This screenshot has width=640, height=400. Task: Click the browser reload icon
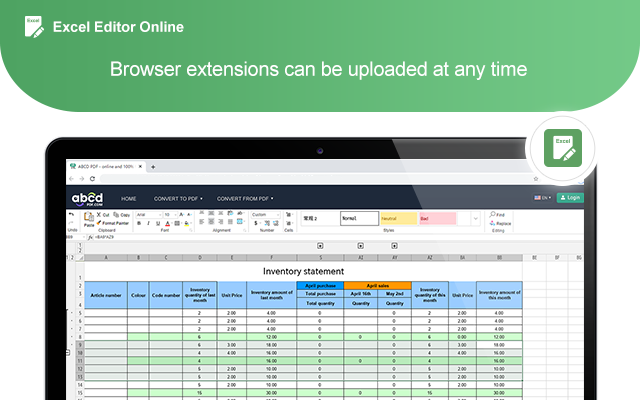(92, 179)
